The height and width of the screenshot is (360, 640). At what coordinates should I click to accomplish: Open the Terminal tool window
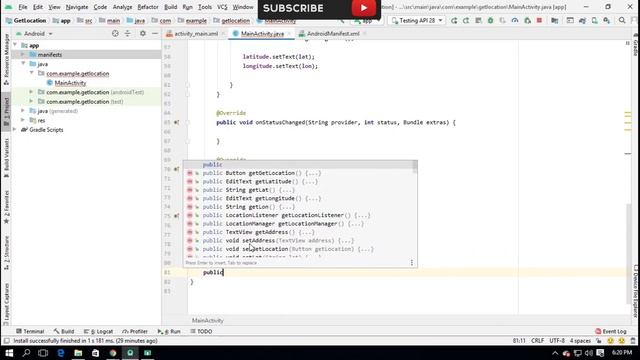[x=30, y=331]
